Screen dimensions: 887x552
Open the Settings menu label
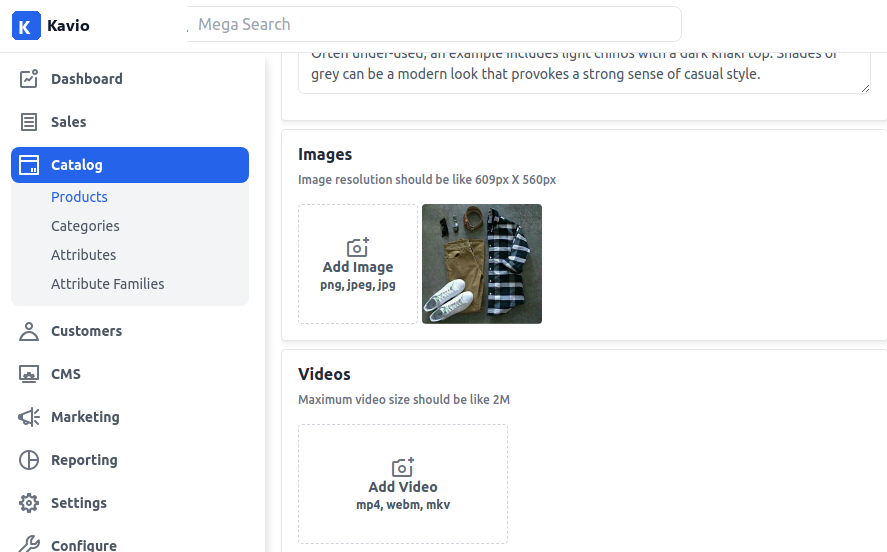point(79,503)
